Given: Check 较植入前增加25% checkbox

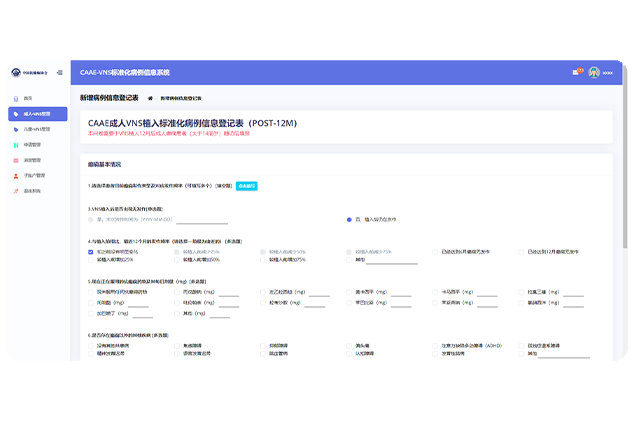Looking at the screenshot, I should 90,260.
